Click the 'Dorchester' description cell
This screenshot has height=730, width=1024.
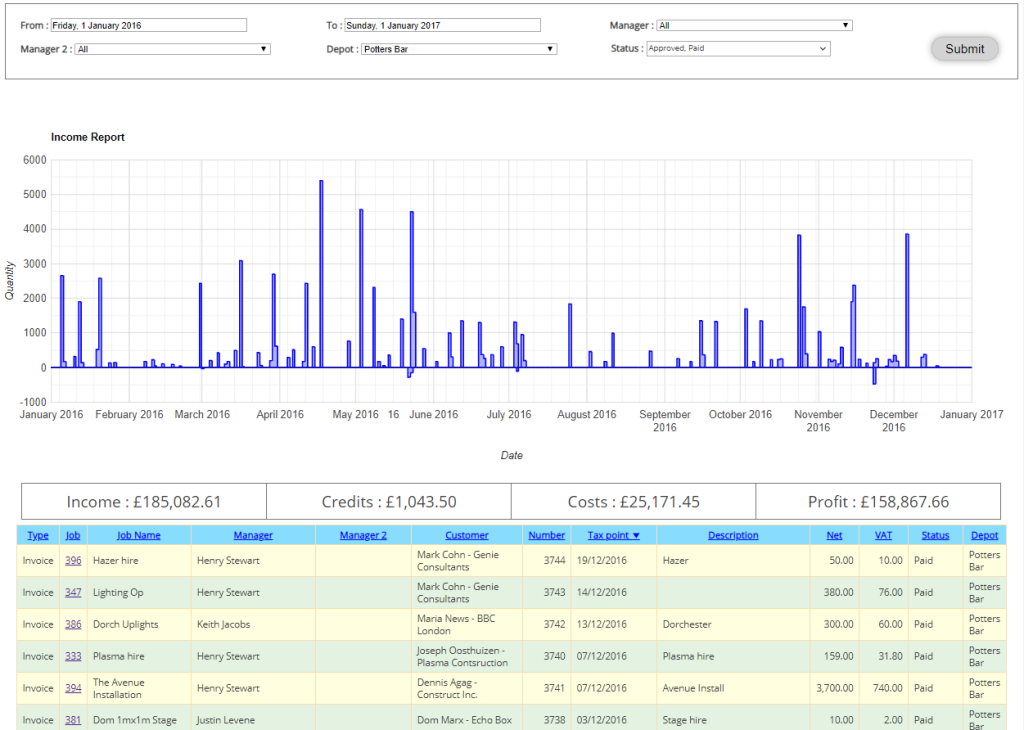click(733, 624)
